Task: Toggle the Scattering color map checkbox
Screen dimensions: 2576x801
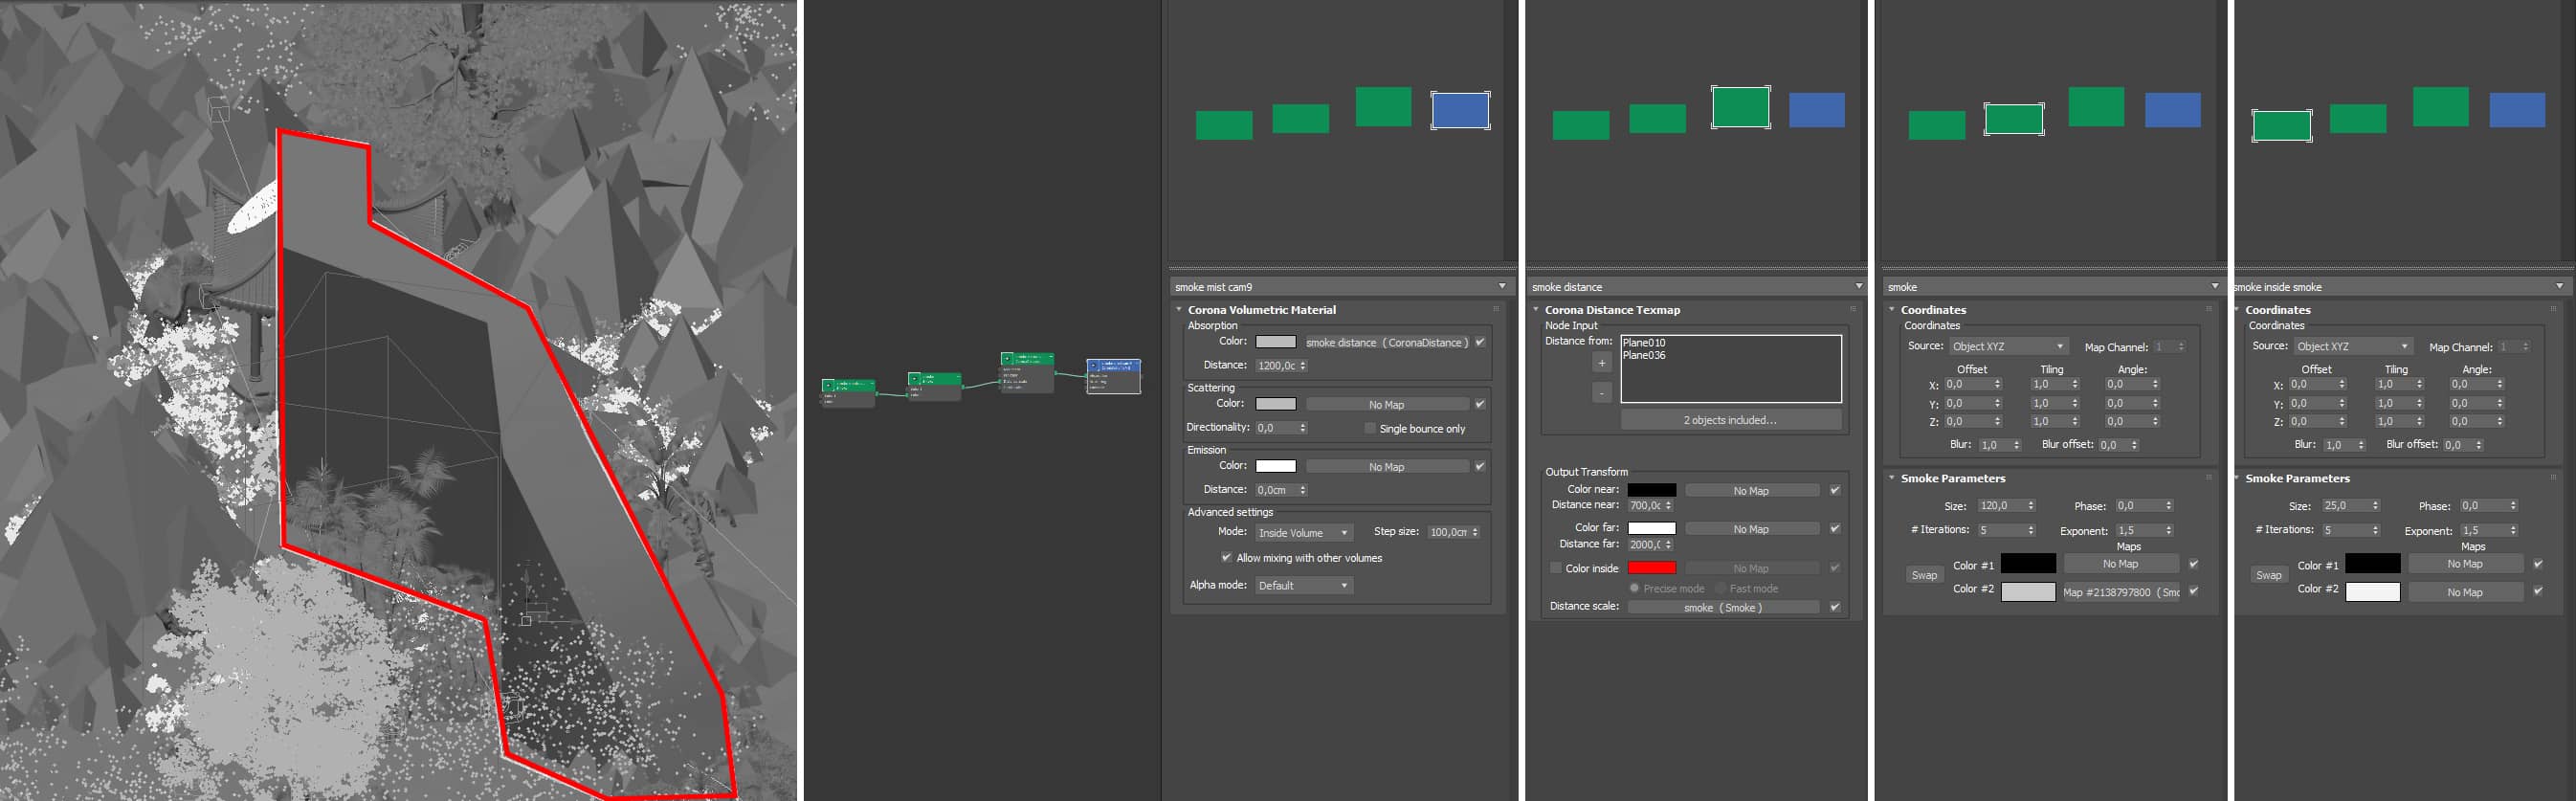Action: pos(1480,404)
